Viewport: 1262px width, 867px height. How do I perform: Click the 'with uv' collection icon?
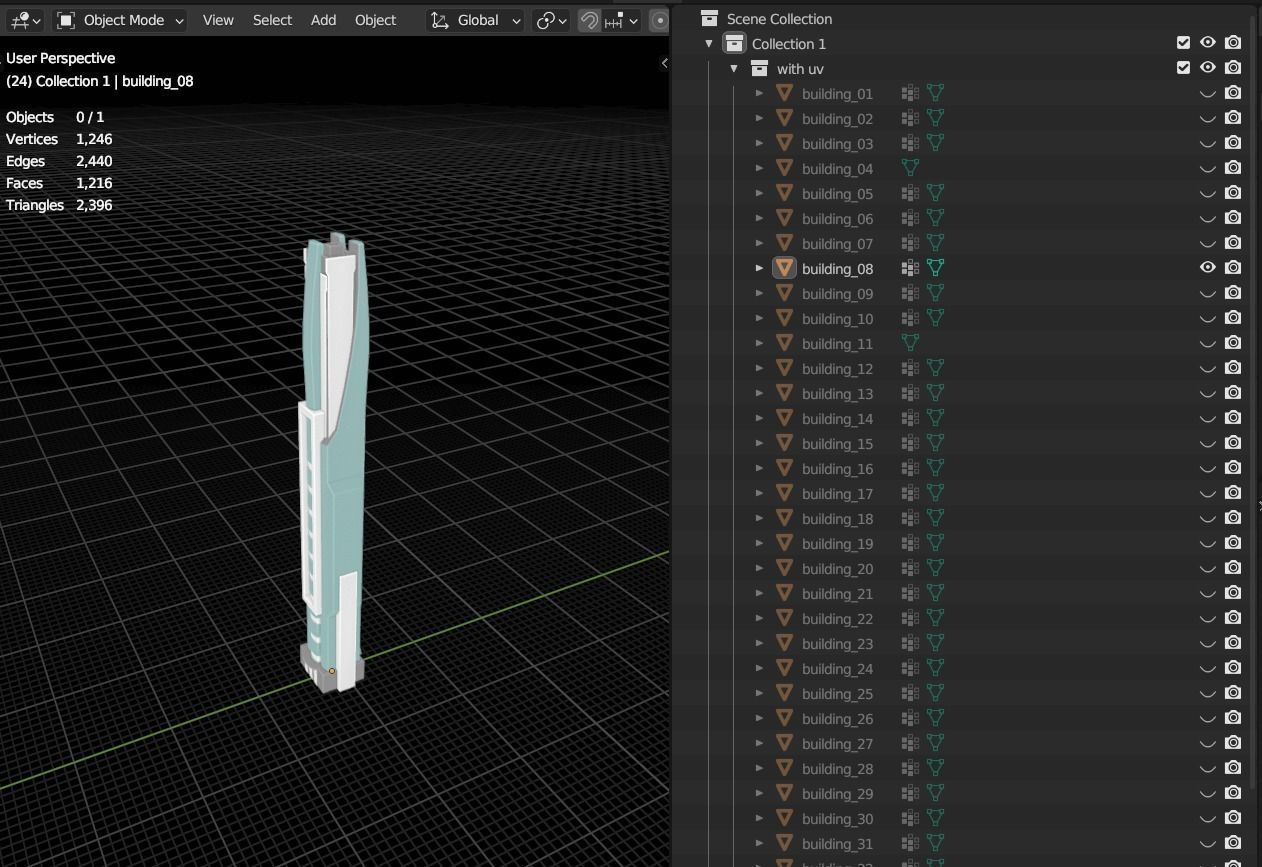(760, 69)
